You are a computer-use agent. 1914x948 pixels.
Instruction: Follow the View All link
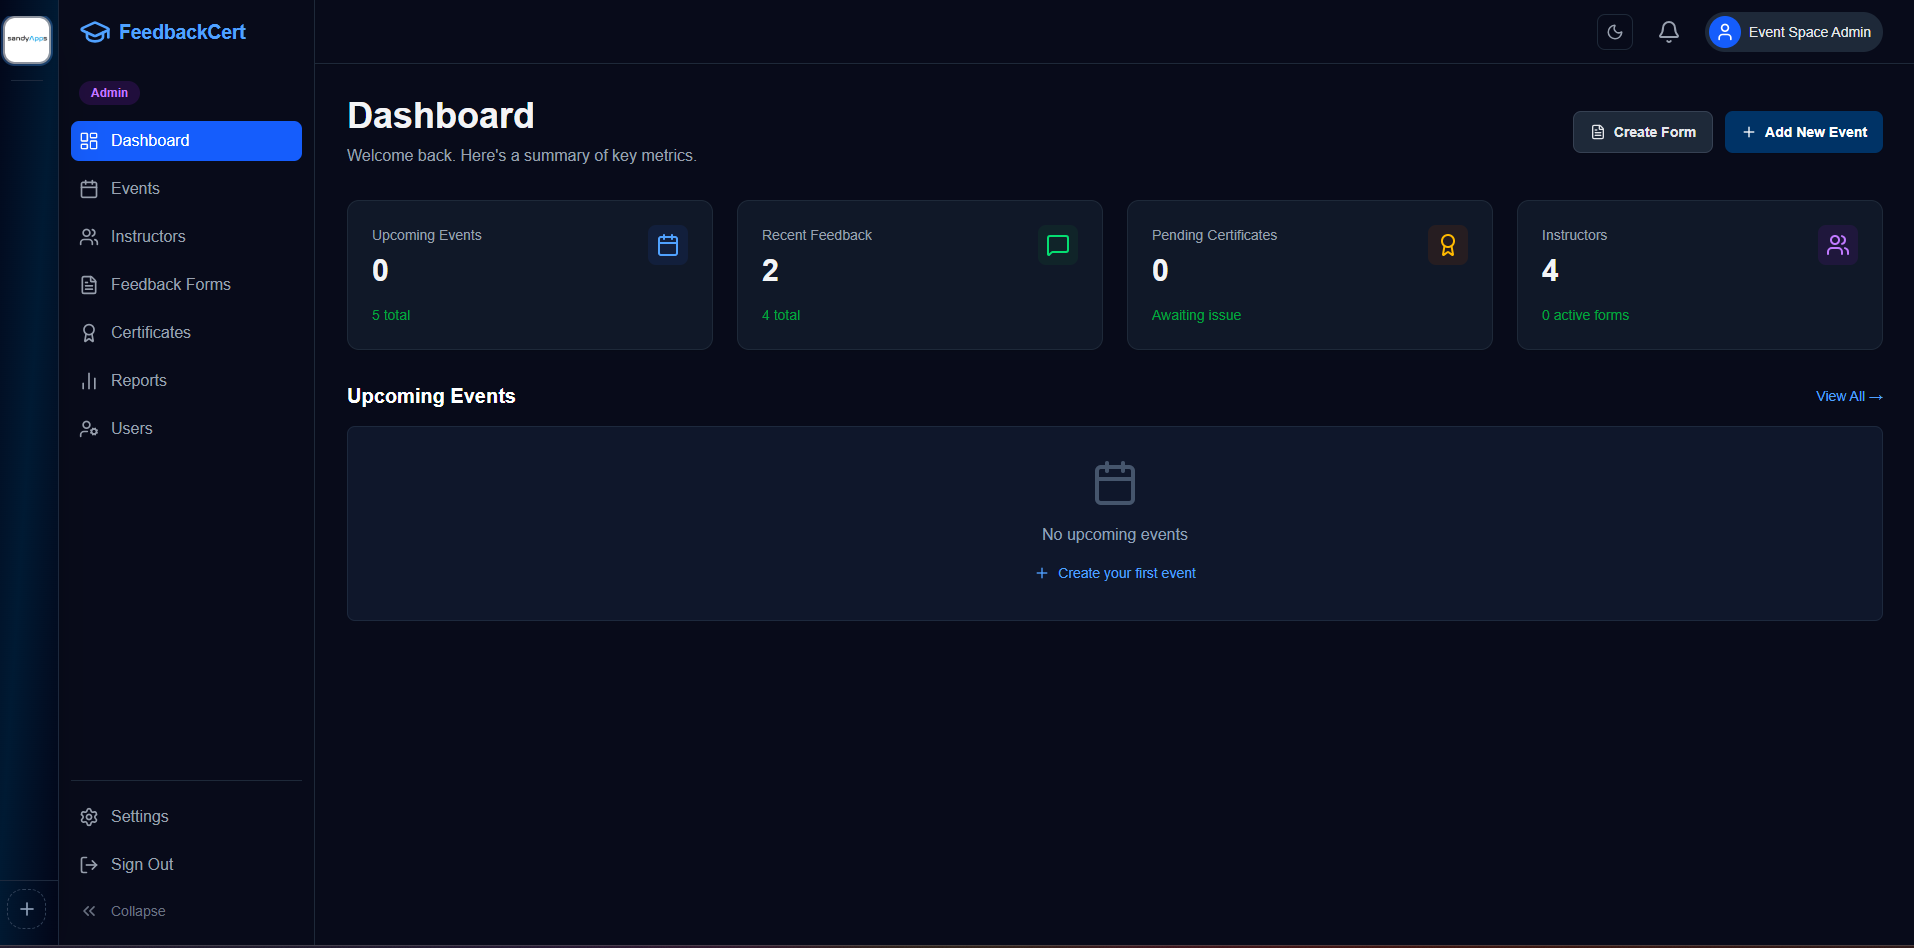pos(1848,397)
